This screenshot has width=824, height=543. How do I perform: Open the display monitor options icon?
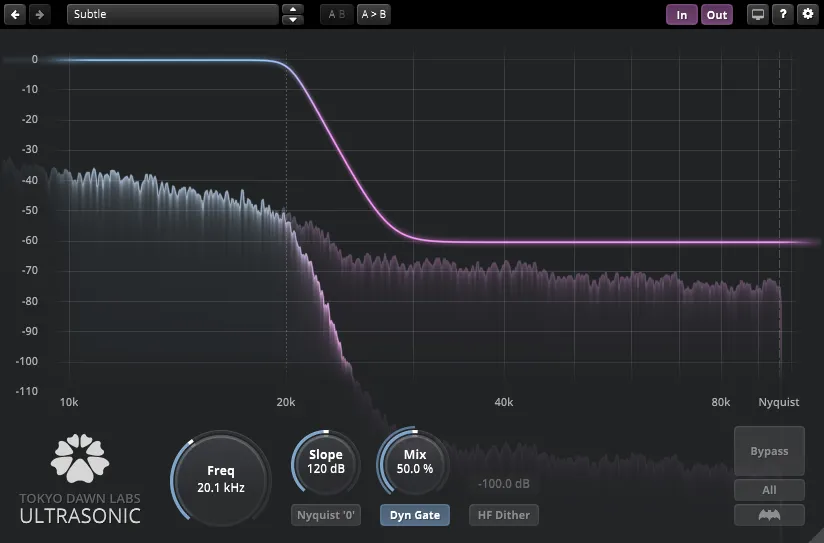click(757, 14)
